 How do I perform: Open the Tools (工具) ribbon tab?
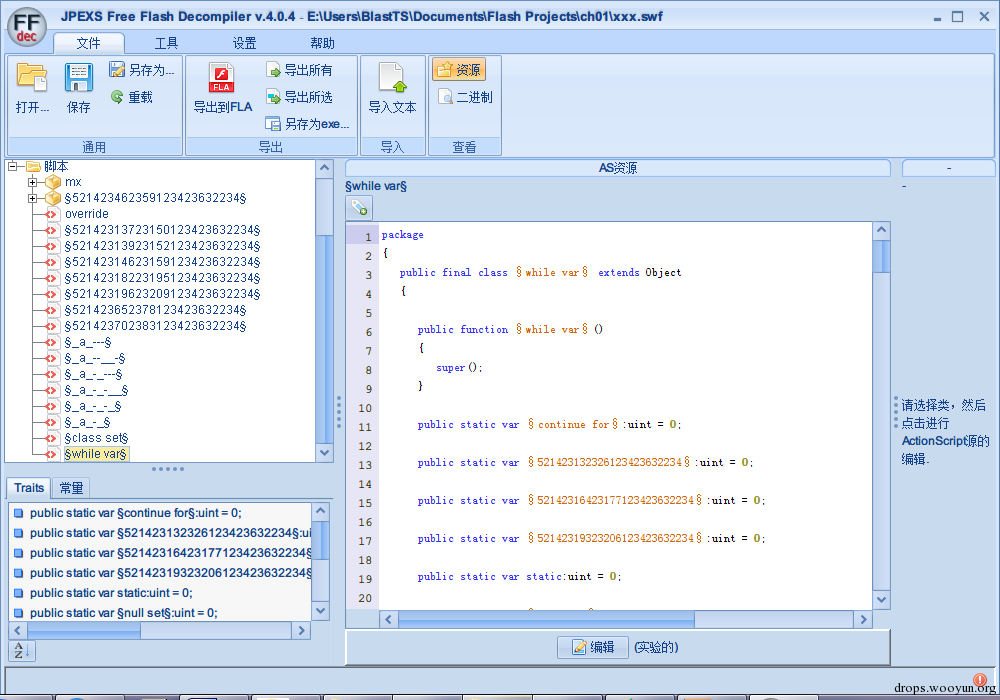(167, 43)
